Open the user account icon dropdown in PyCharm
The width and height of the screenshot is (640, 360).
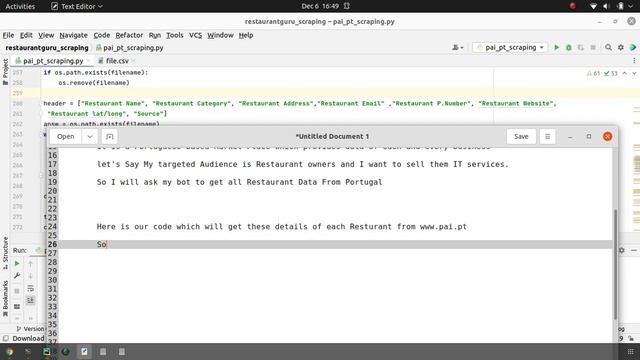coord(458,48)
